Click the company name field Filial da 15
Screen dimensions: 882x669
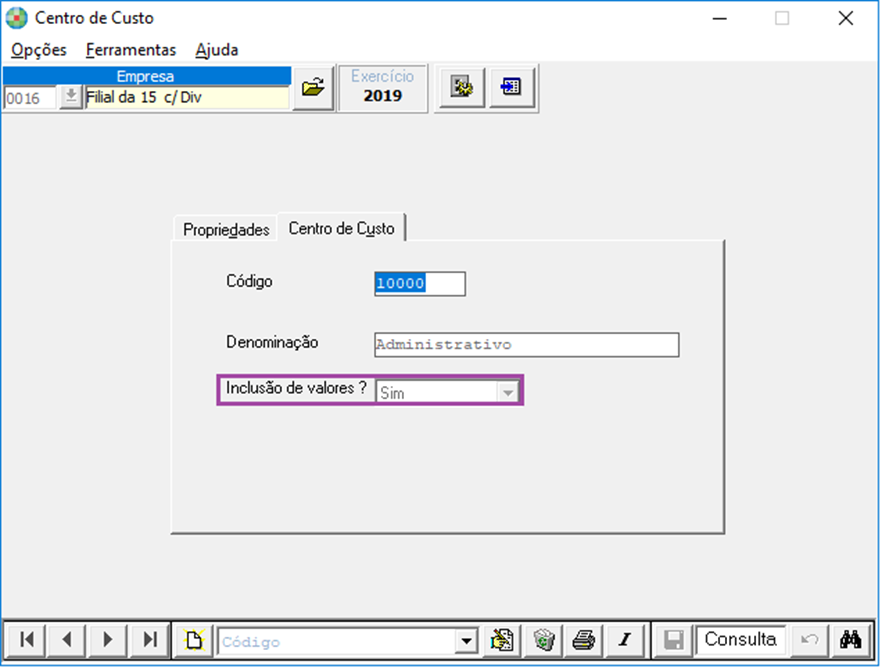tap(187, 97)
